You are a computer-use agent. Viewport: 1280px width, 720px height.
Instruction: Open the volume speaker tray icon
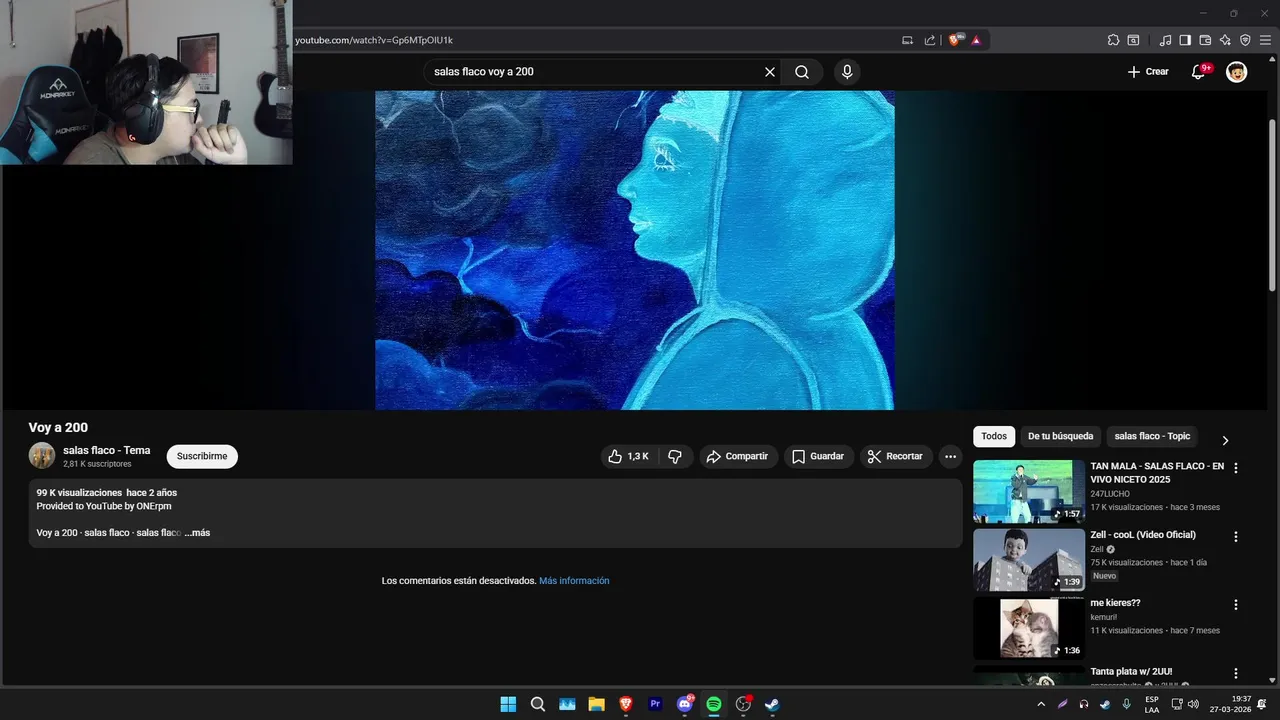pyautogui.click(x=1193, y=704)
